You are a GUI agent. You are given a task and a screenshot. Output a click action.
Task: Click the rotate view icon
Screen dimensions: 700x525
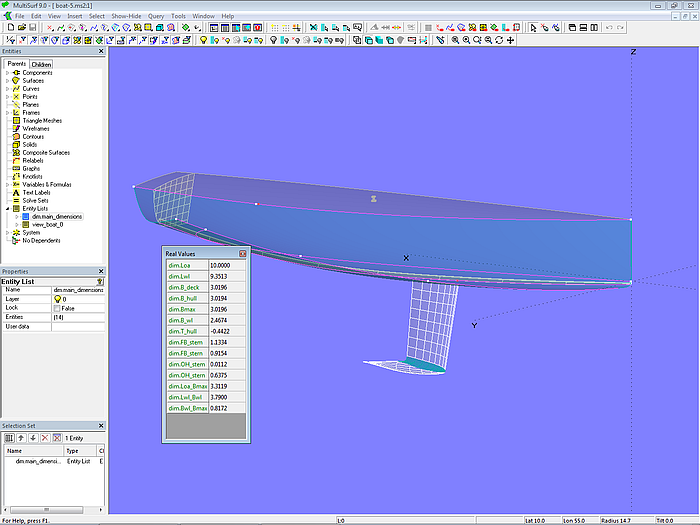point(499,40)
